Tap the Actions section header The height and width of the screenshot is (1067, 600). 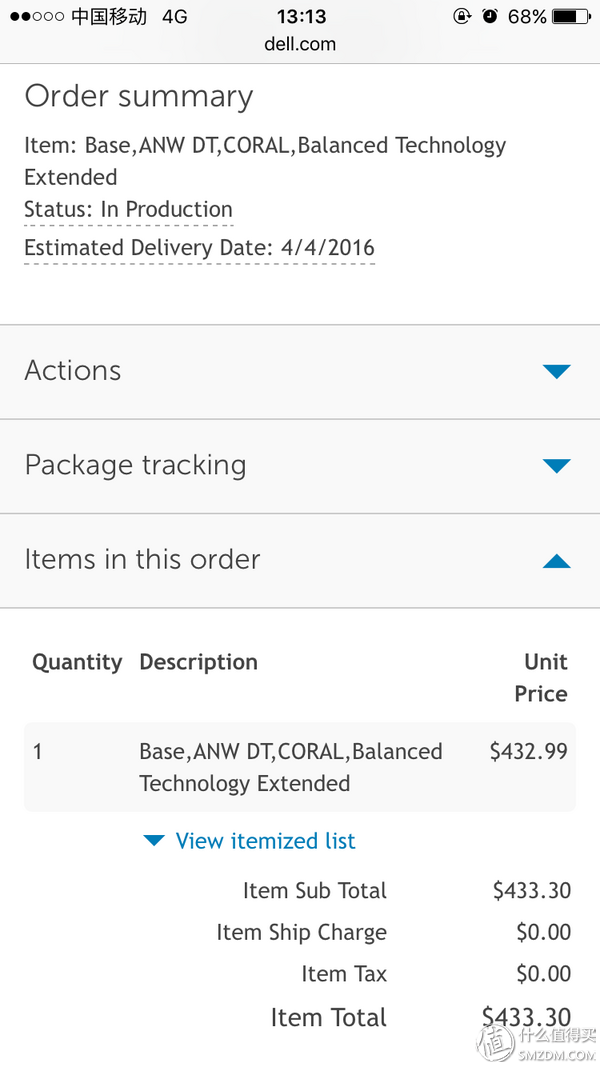(x=300, y=372)
